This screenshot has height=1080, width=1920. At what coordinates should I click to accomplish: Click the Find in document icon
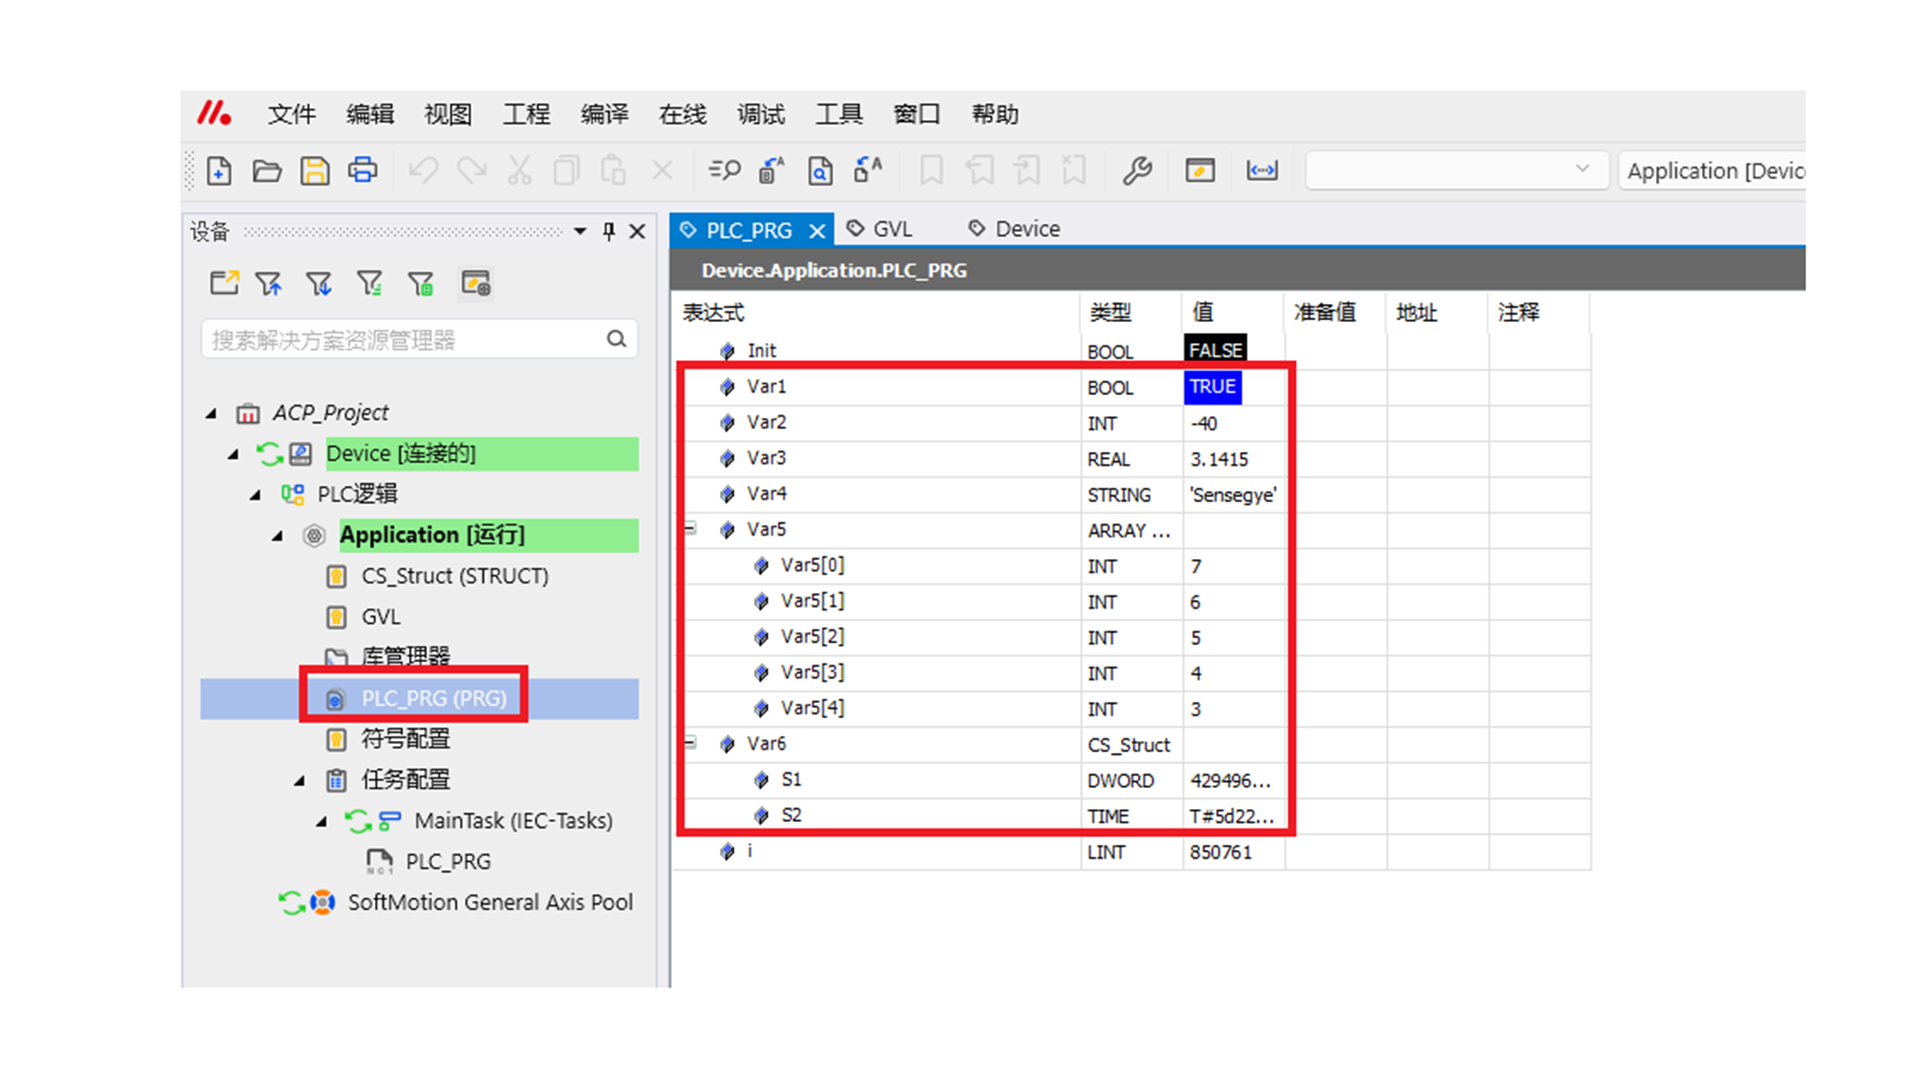tap(820, 171)
